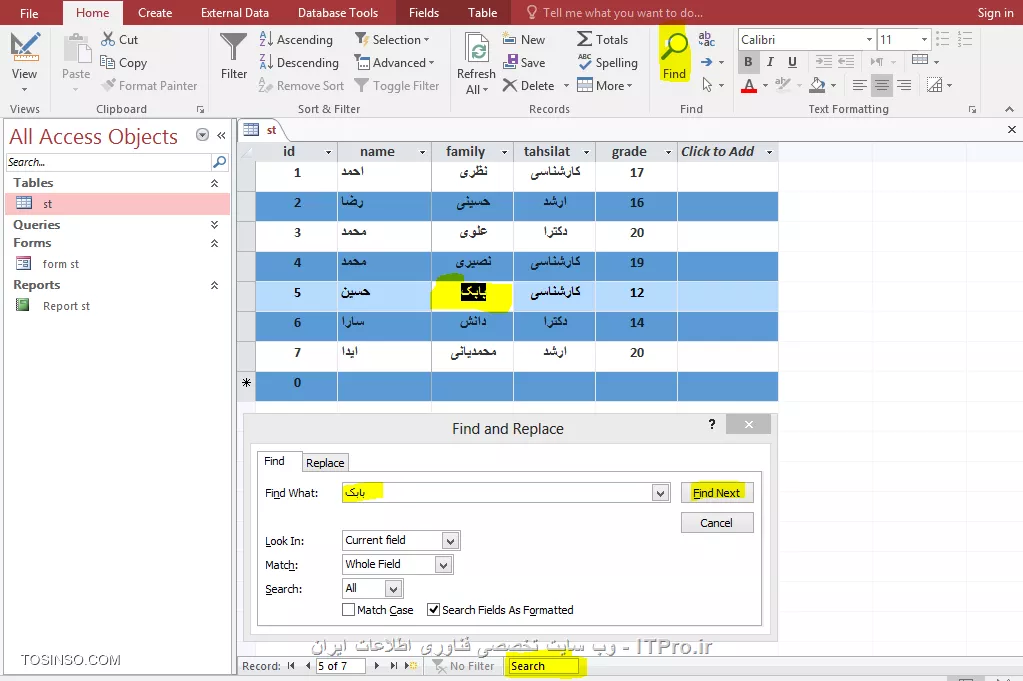
Task: Enable the Match Case checkbox
Action: pyautogui.click(x=348, y=610)
